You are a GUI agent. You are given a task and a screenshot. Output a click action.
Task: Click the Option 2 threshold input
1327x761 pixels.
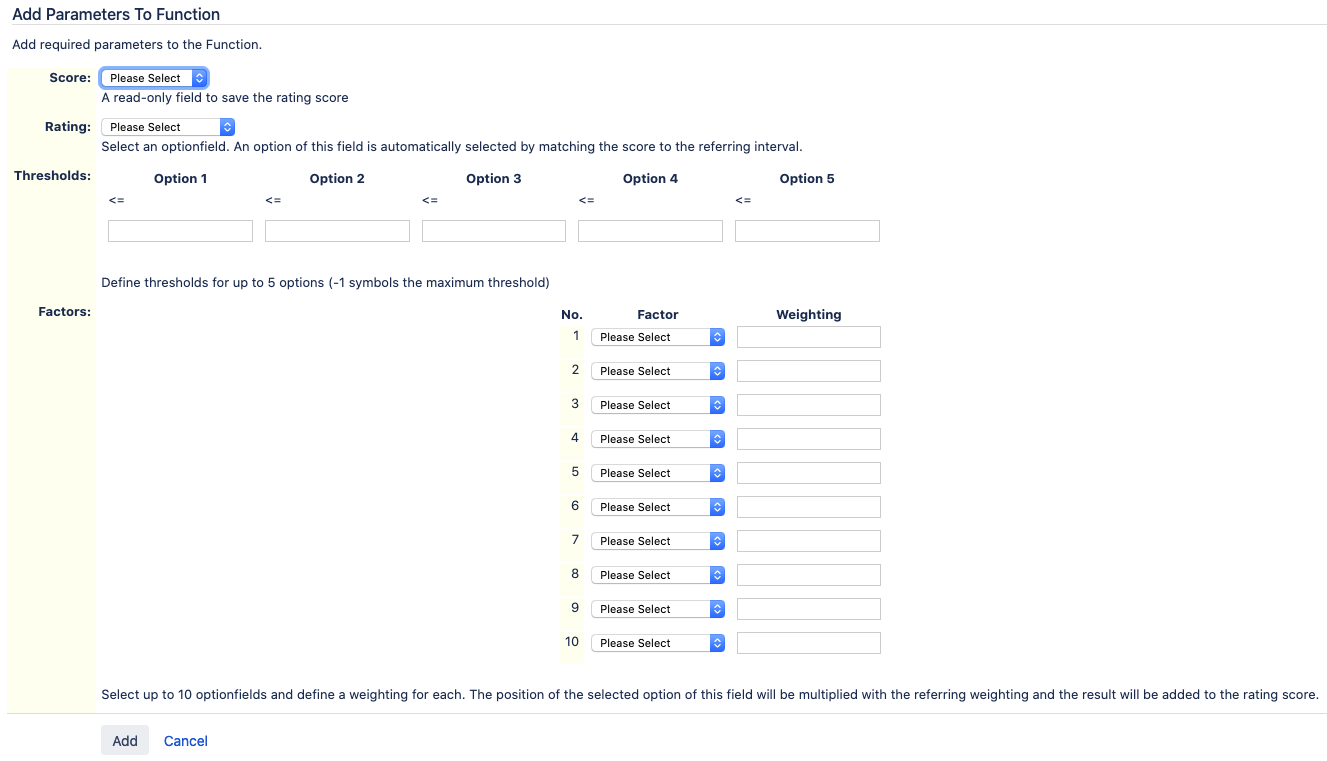tap(337, 231)
